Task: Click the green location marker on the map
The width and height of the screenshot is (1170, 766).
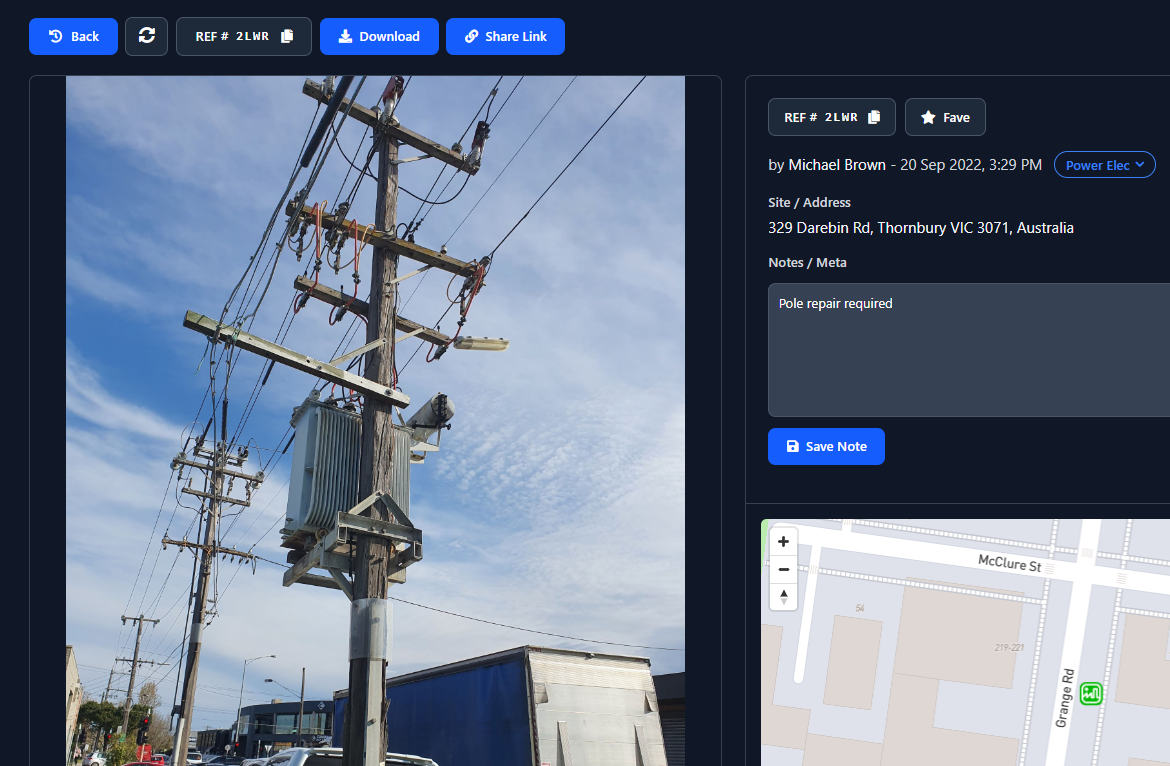Action: [1091, 693]
